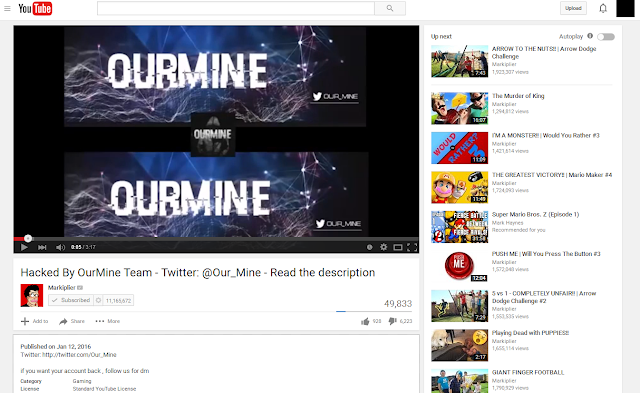
Task: Enter fullscreen mode
Action: point(412,247)
